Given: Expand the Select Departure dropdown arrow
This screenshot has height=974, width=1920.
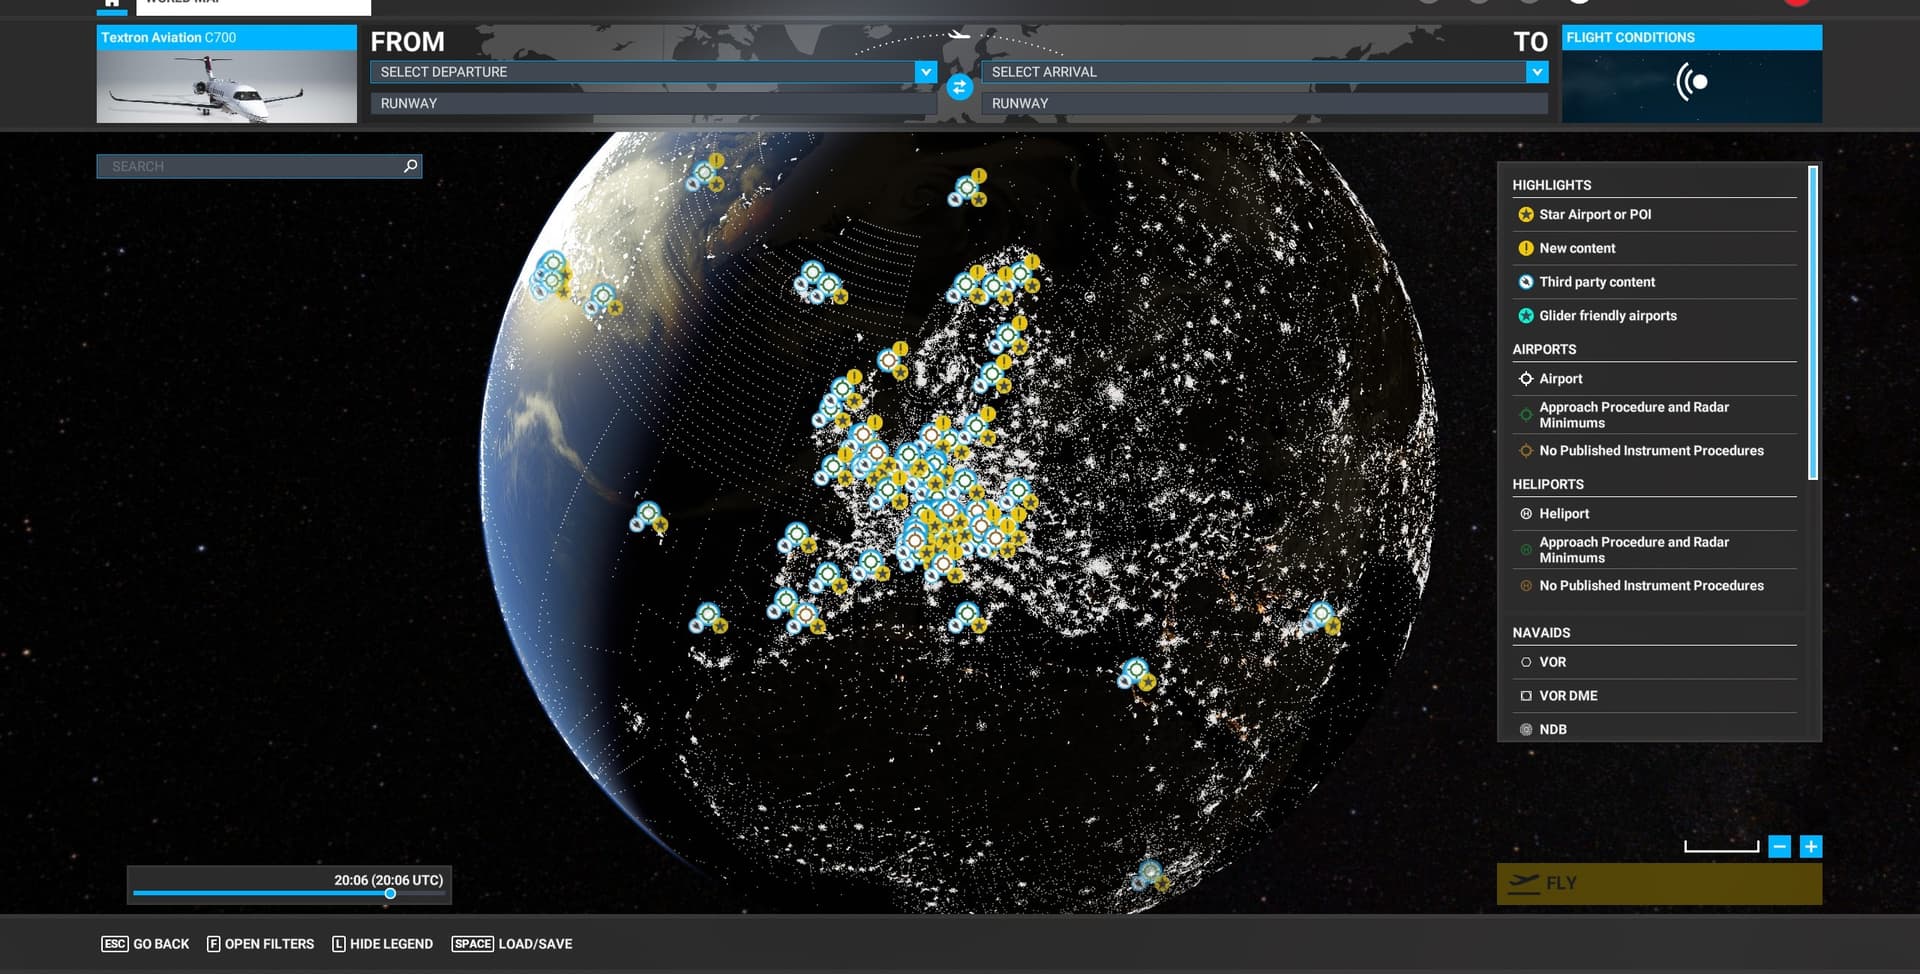Looking at the screenshot, I should tap(925, 72).
